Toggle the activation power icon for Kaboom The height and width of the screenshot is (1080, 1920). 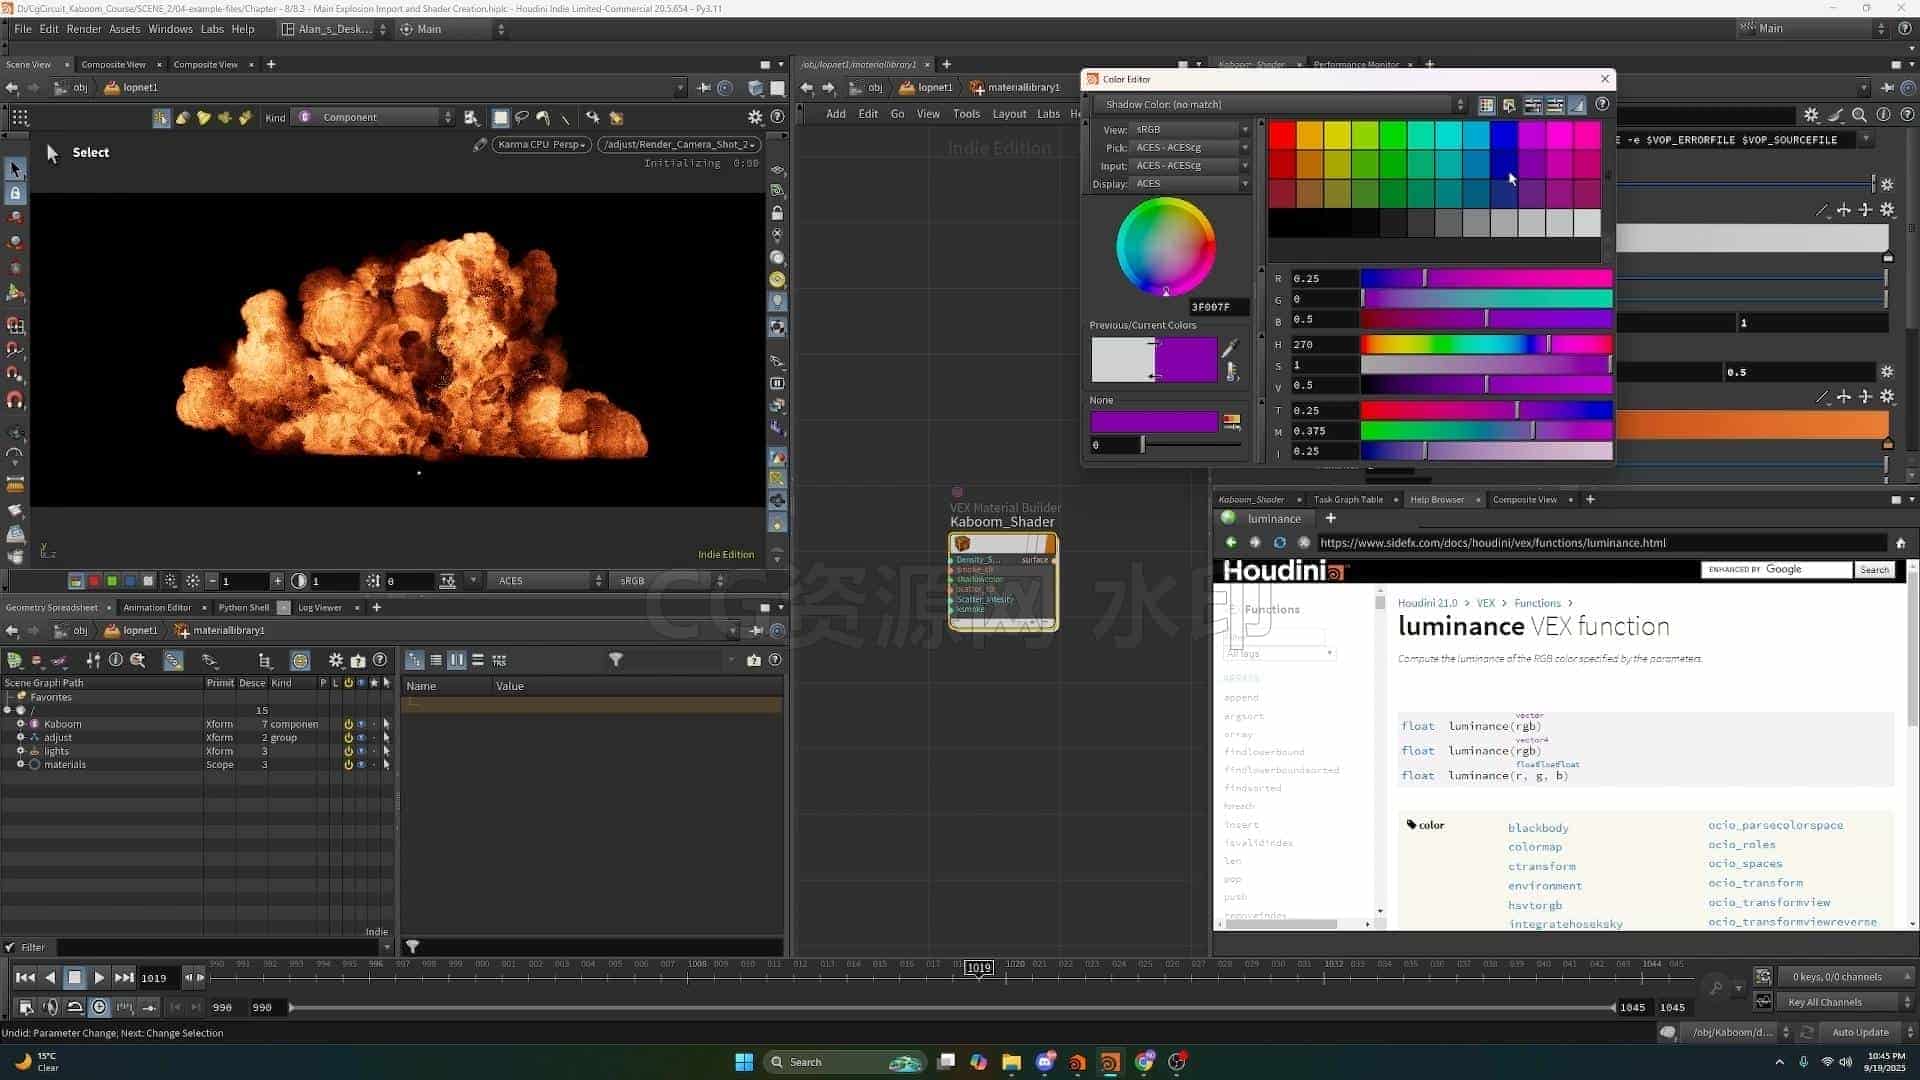(x=348, y=724)
